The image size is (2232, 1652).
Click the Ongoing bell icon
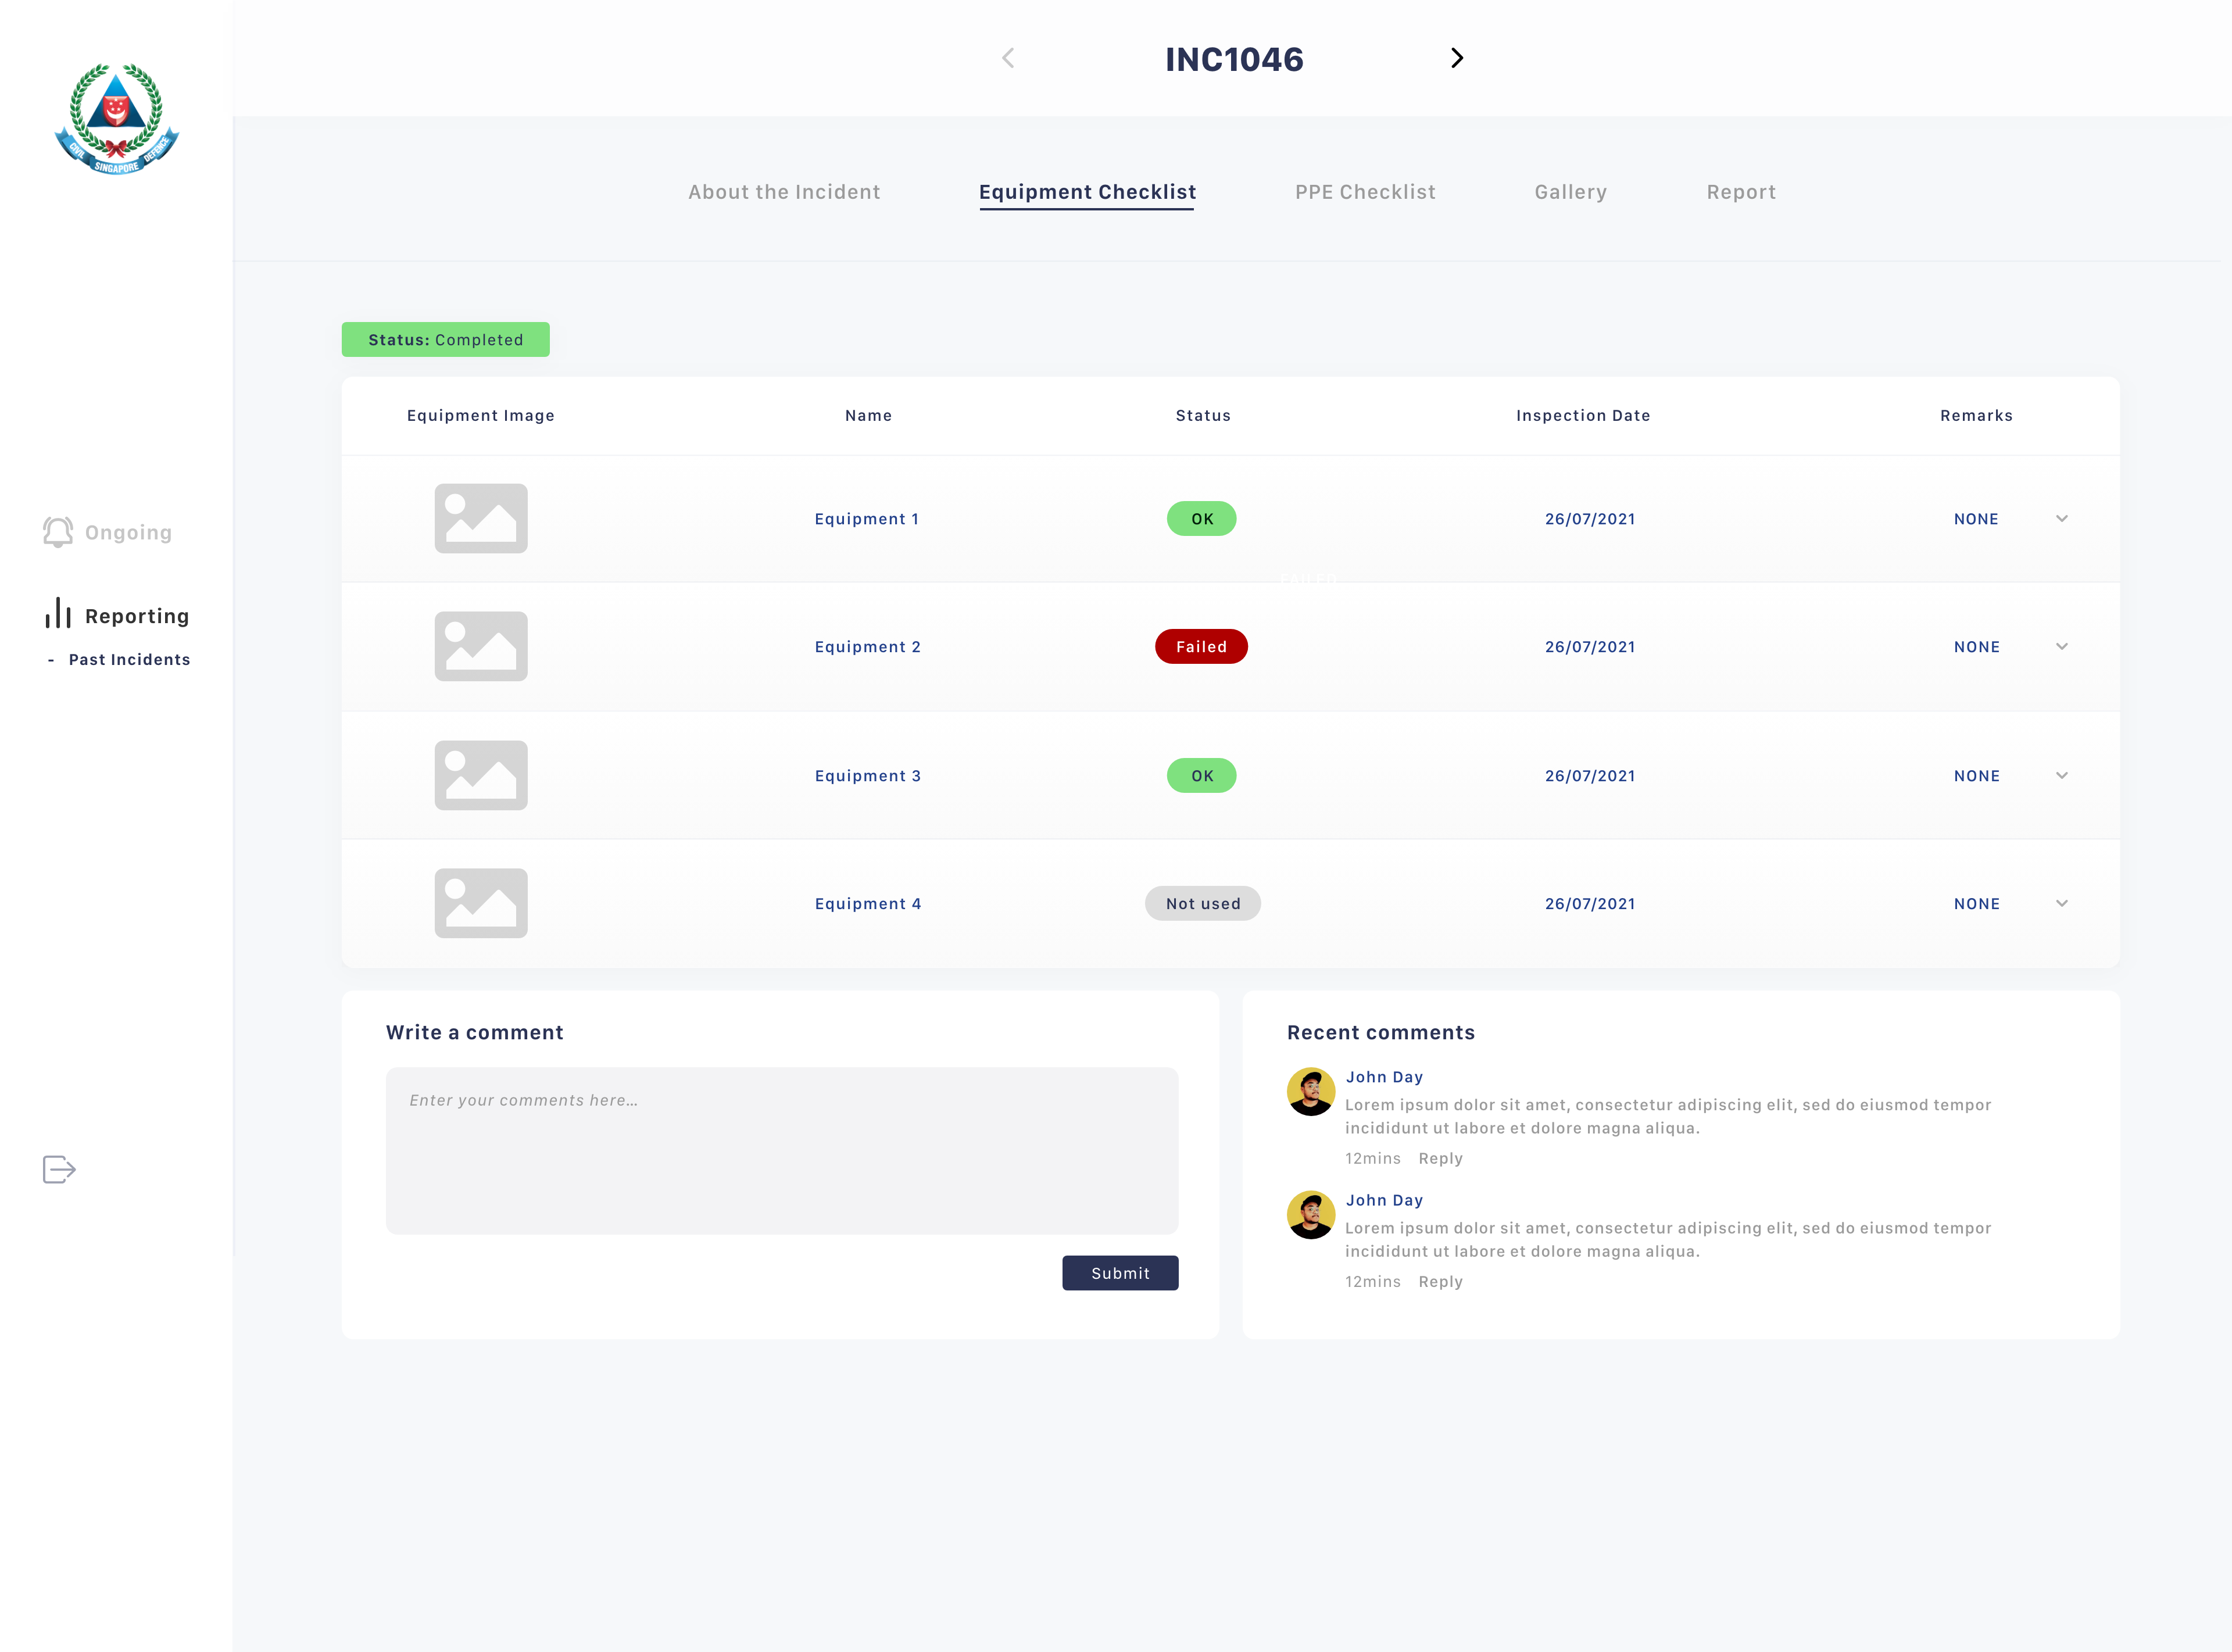pyautogui.click(x=58, y=532)
